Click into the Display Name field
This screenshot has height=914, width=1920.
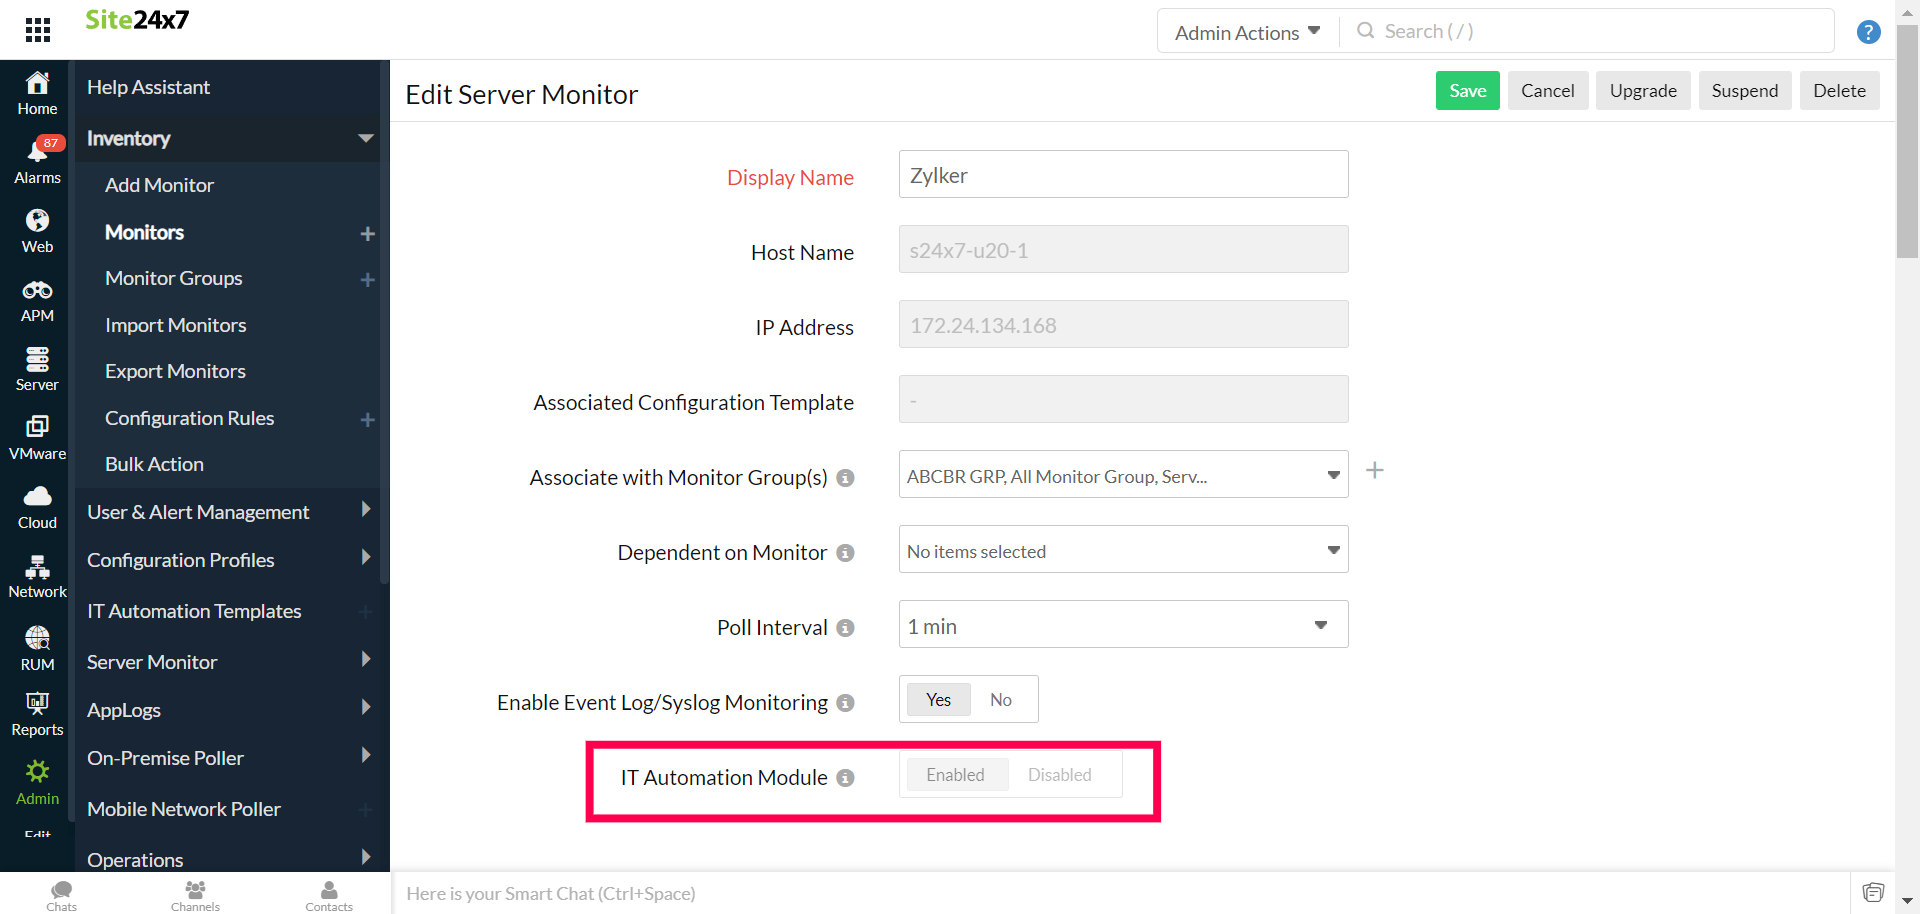[x=1123, y=175]
